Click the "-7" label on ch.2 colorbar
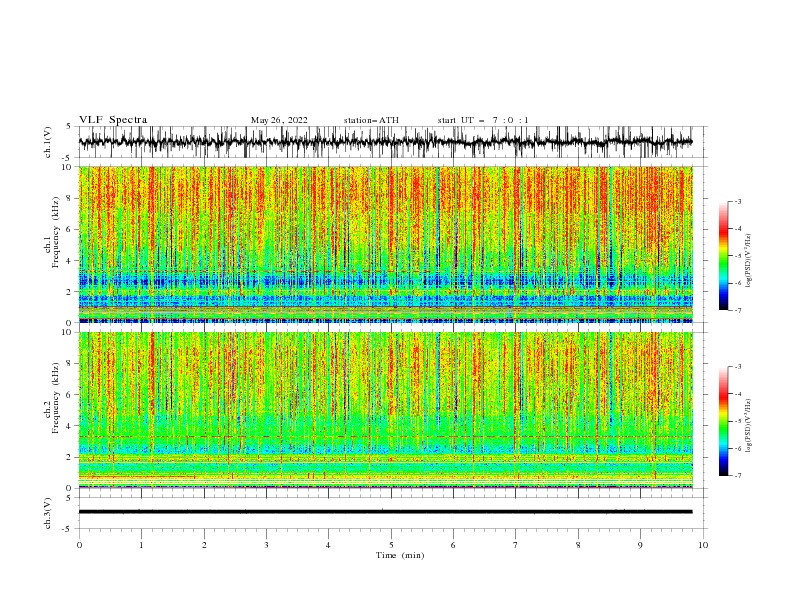792x612 pixels. (737, 476)
